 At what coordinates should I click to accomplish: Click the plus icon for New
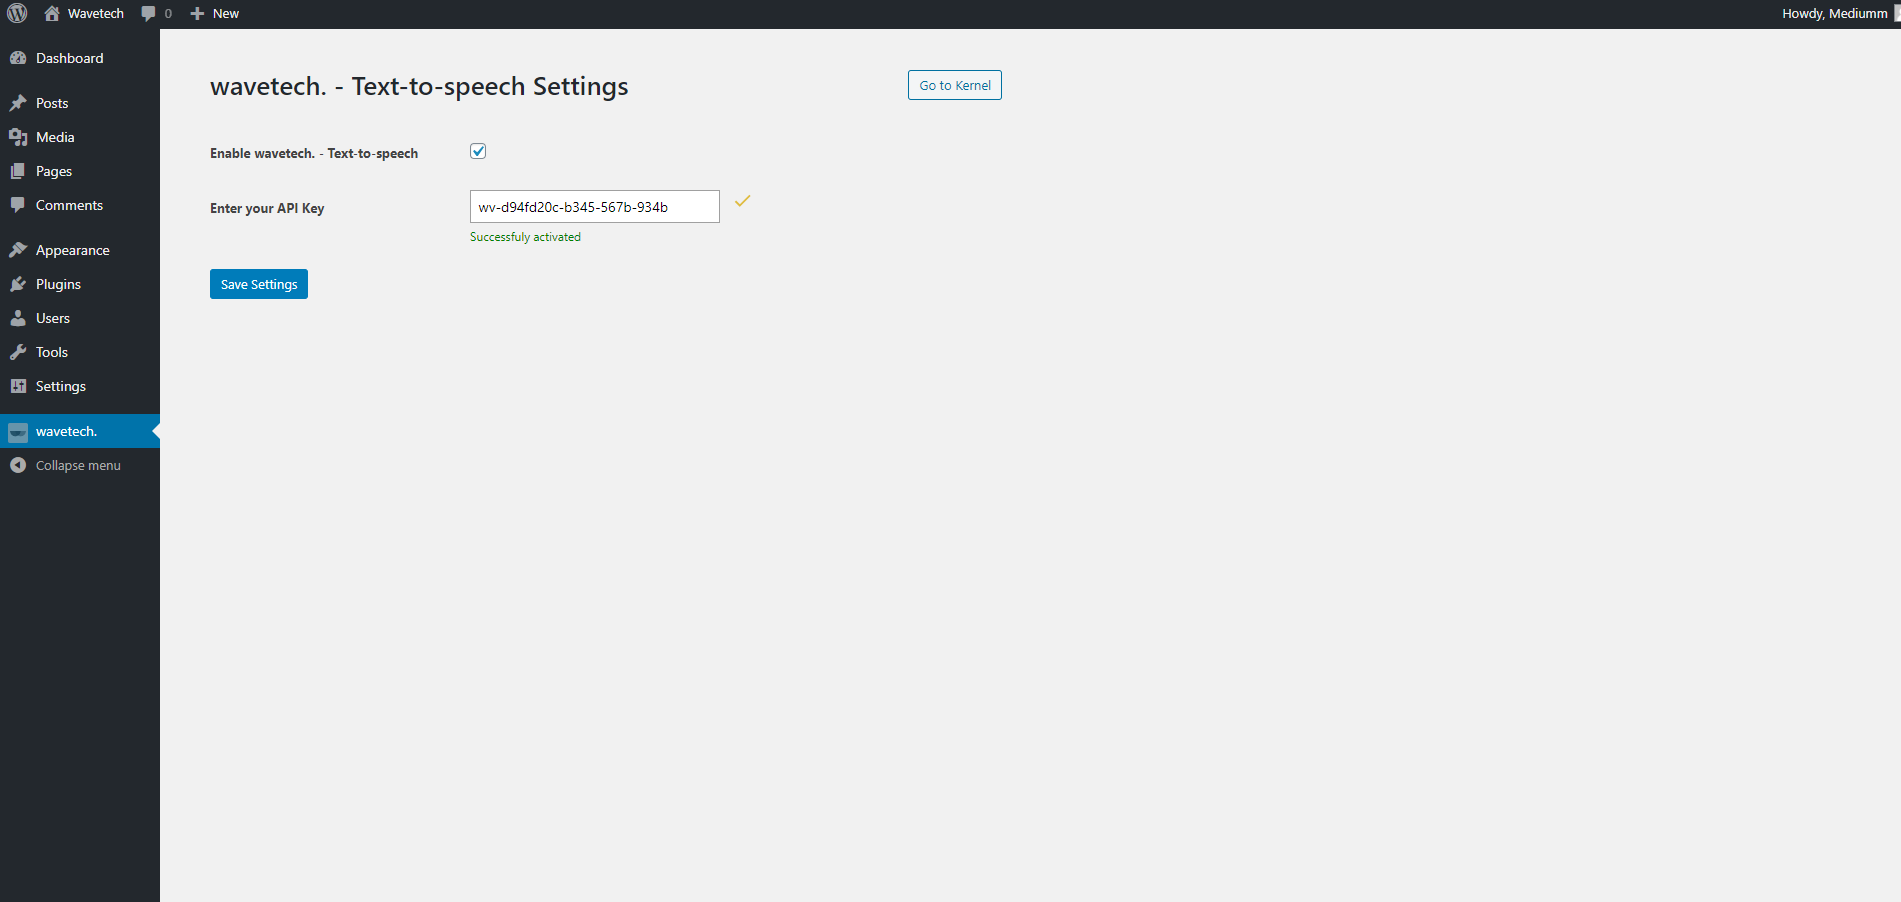[x=197, y=13]
